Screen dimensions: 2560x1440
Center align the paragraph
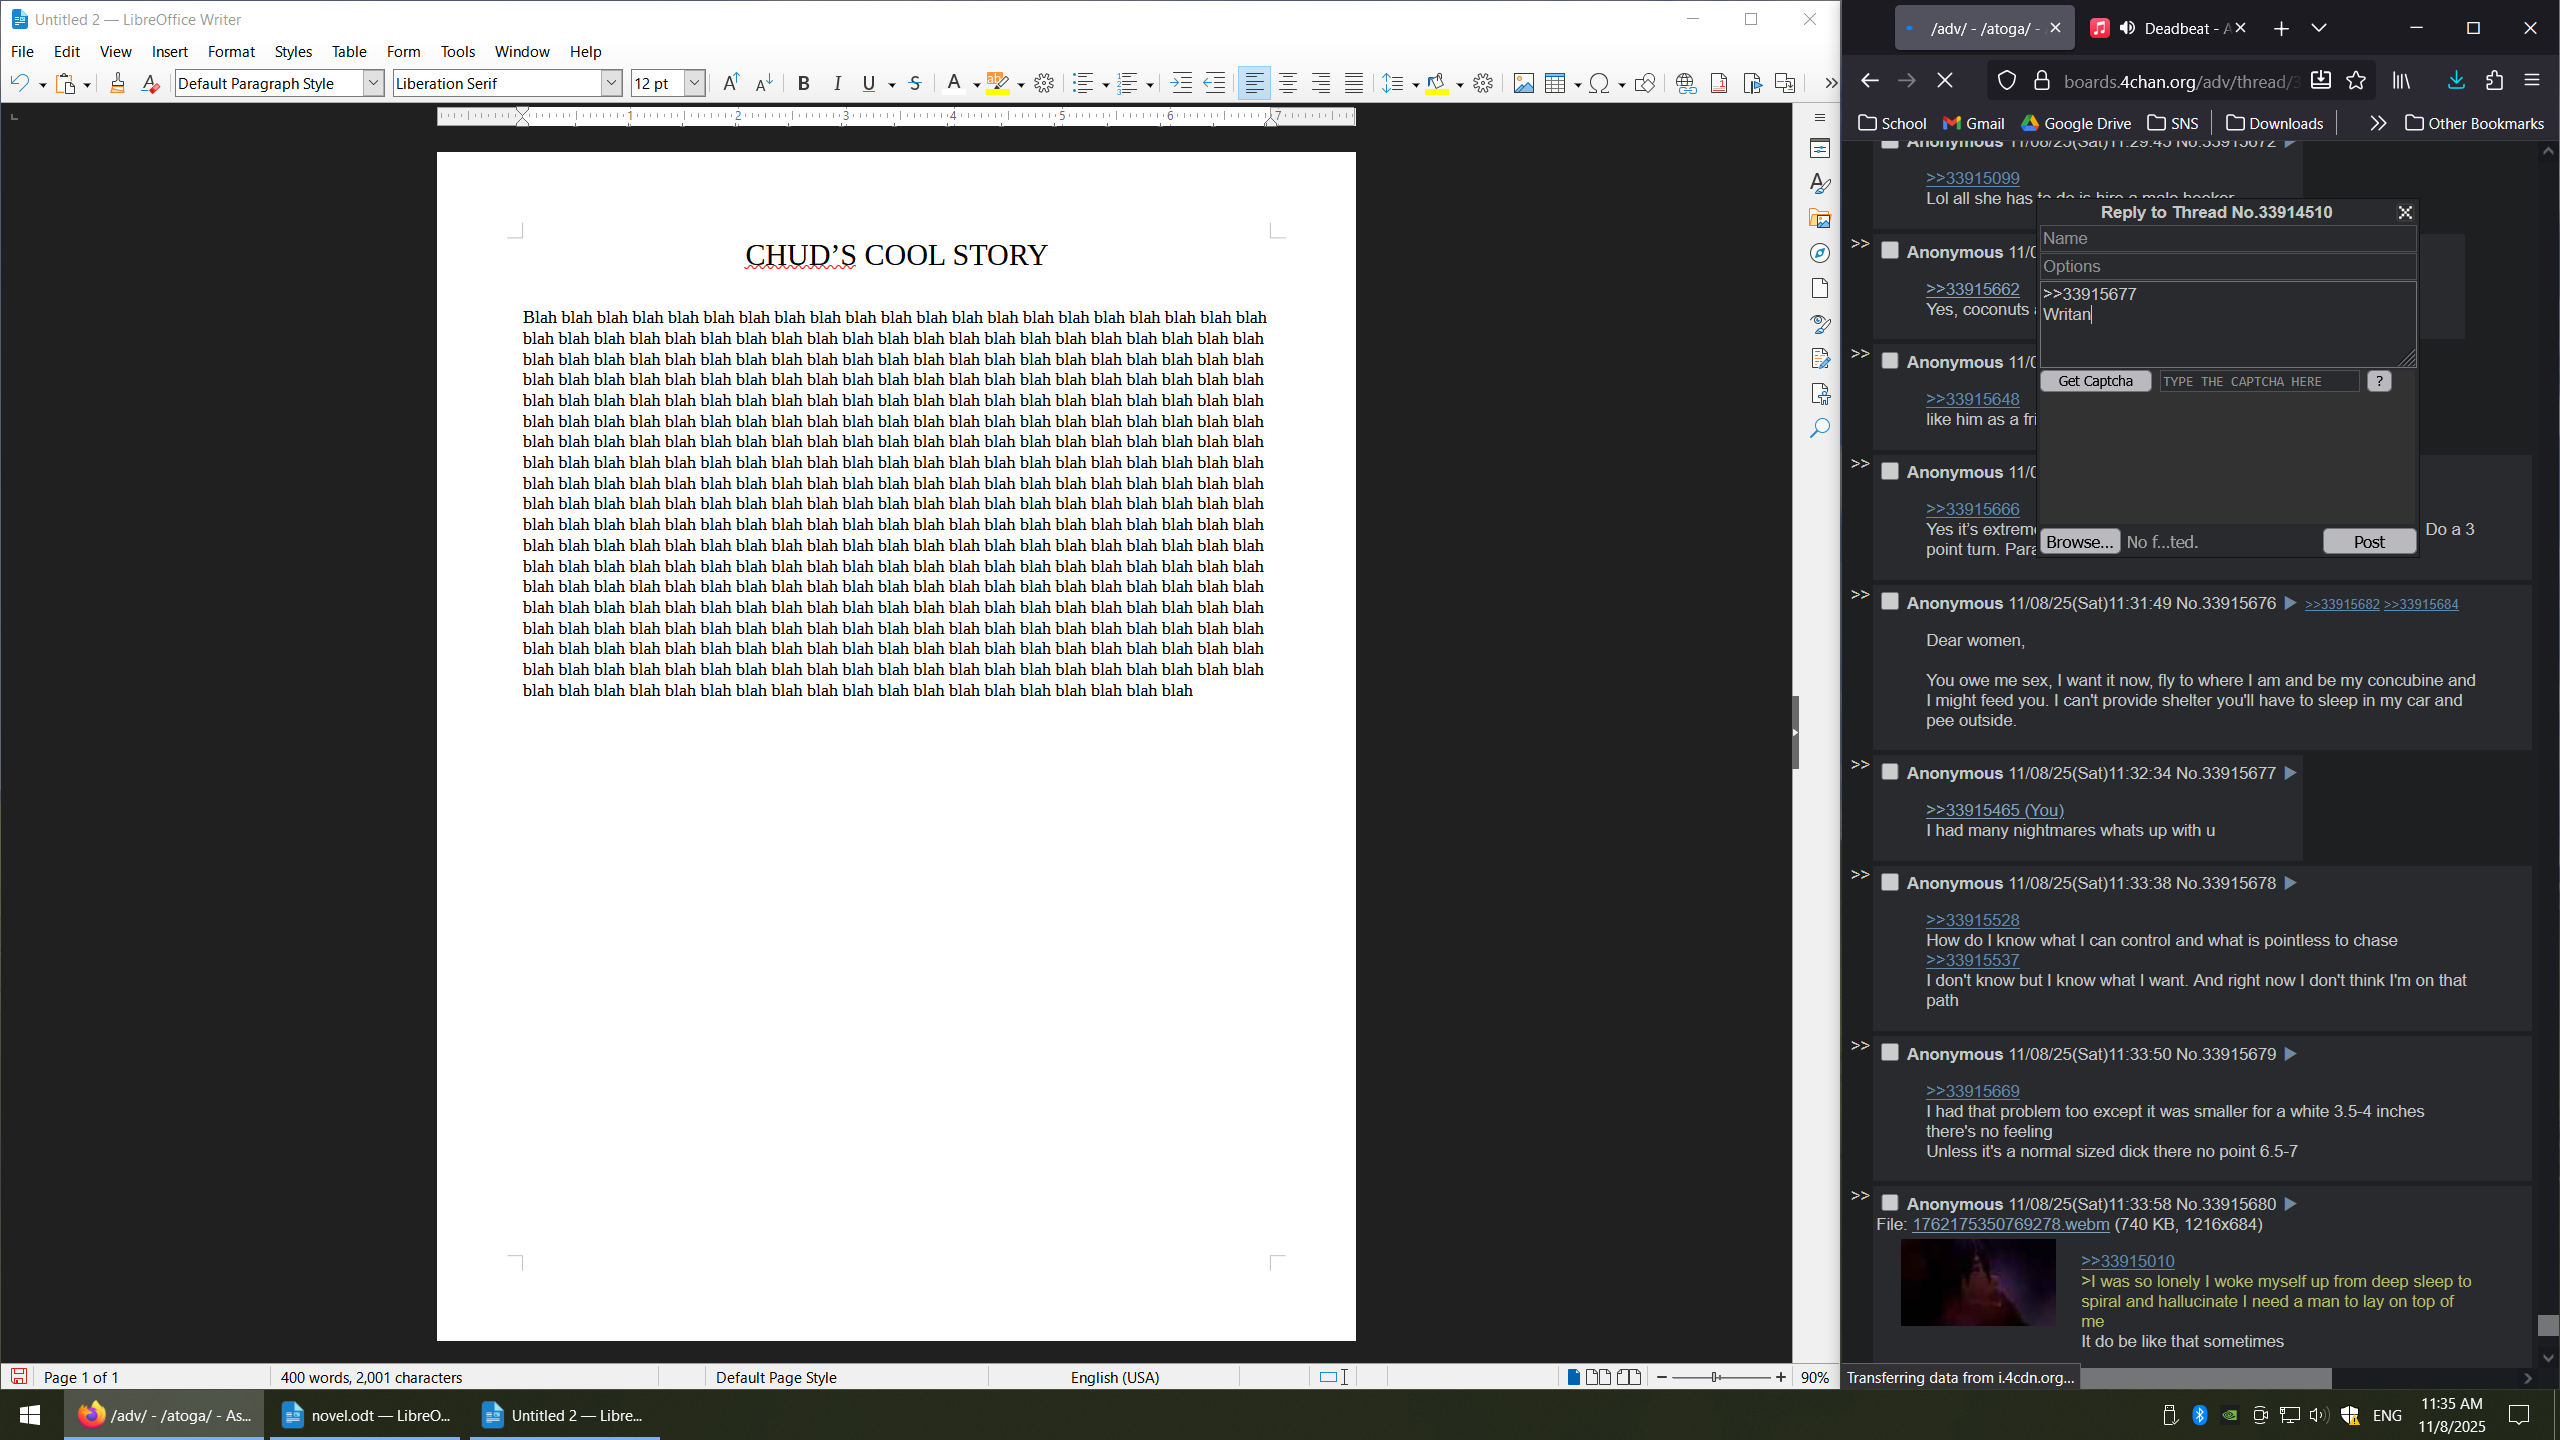pyautogui.click(x=1288, y=84)
